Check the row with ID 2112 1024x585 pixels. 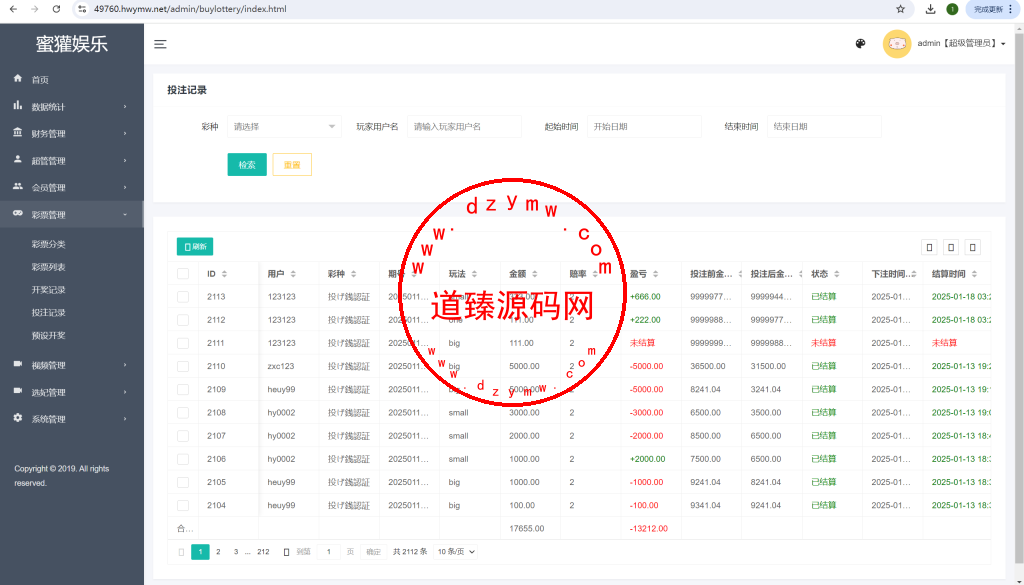183,320
